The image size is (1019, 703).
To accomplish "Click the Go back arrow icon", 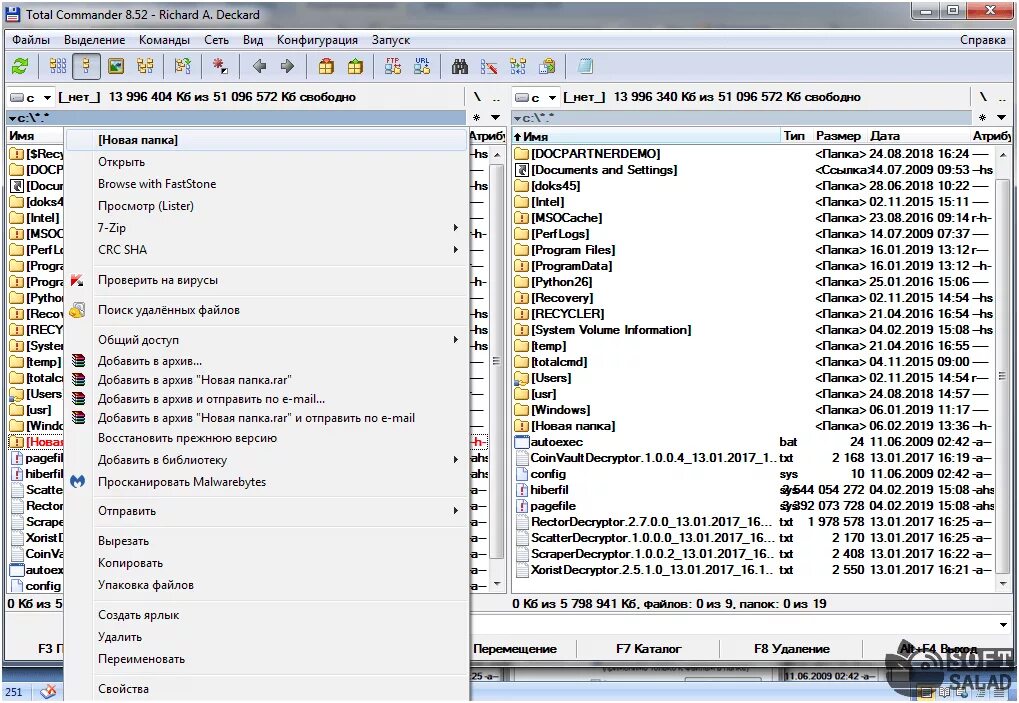I will 259,66.
